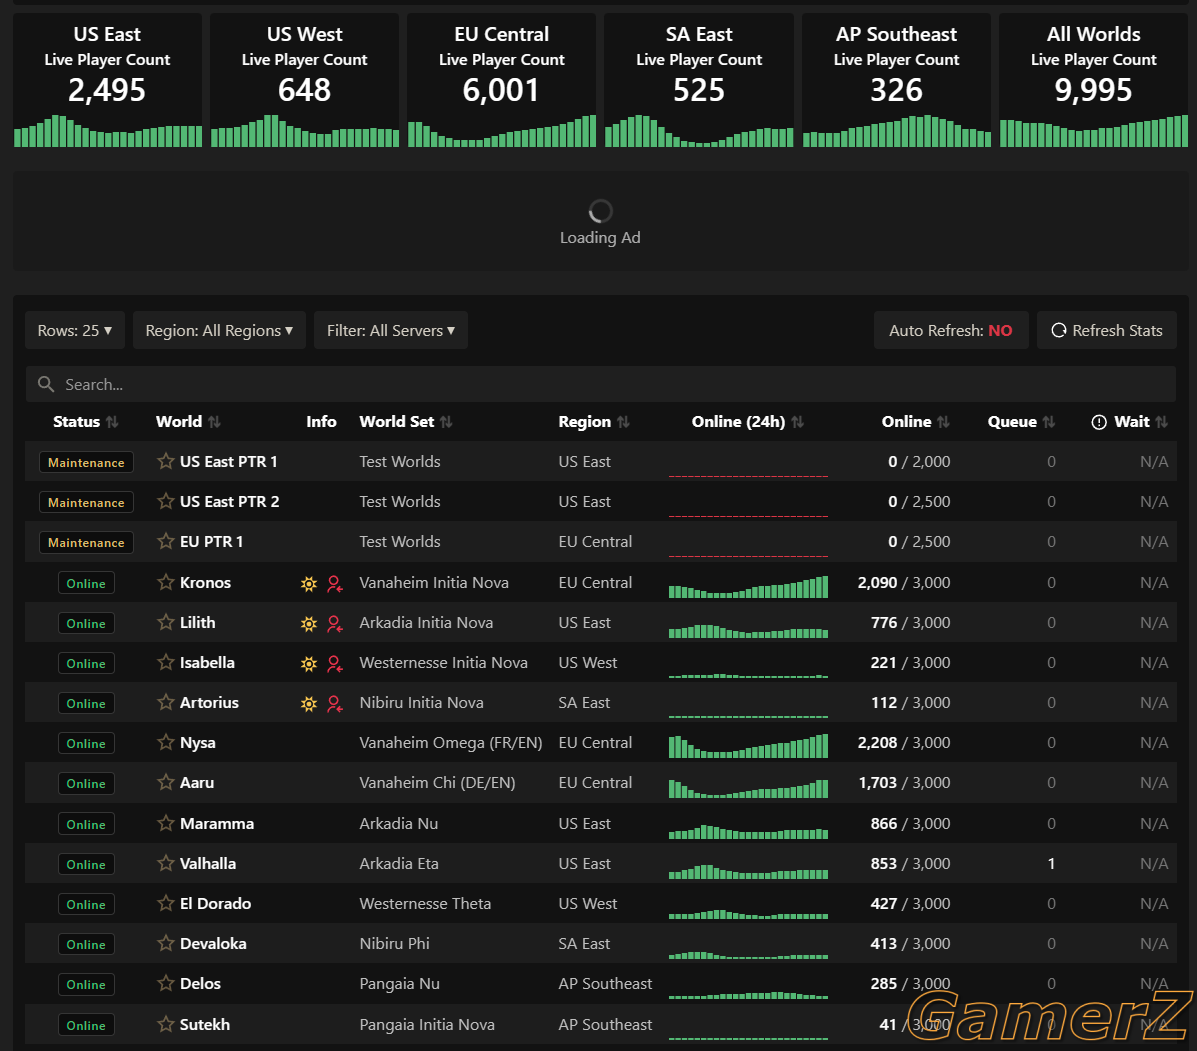Favorite the US East PTR 1 world star
The width and height of the screenshot is (1197, 1051).
point(166,461)
